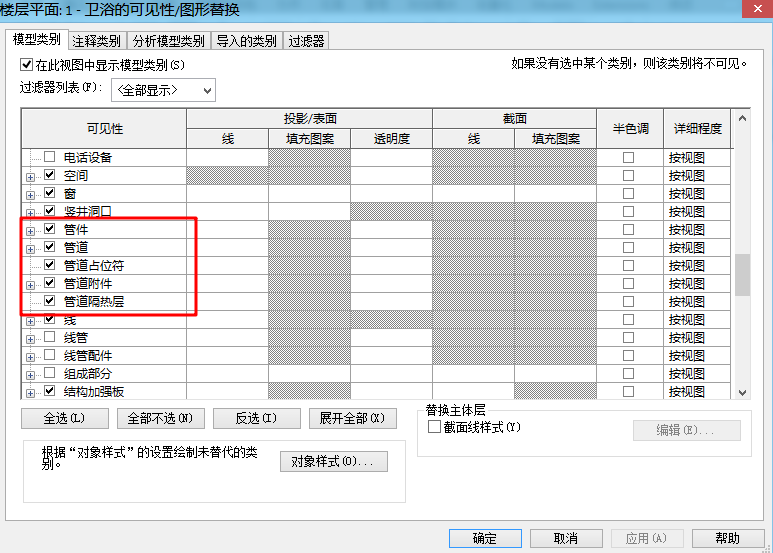This screenshot has width=773, height=553.
Task: Click the 半色调 column header
Action: click(630, 129)
